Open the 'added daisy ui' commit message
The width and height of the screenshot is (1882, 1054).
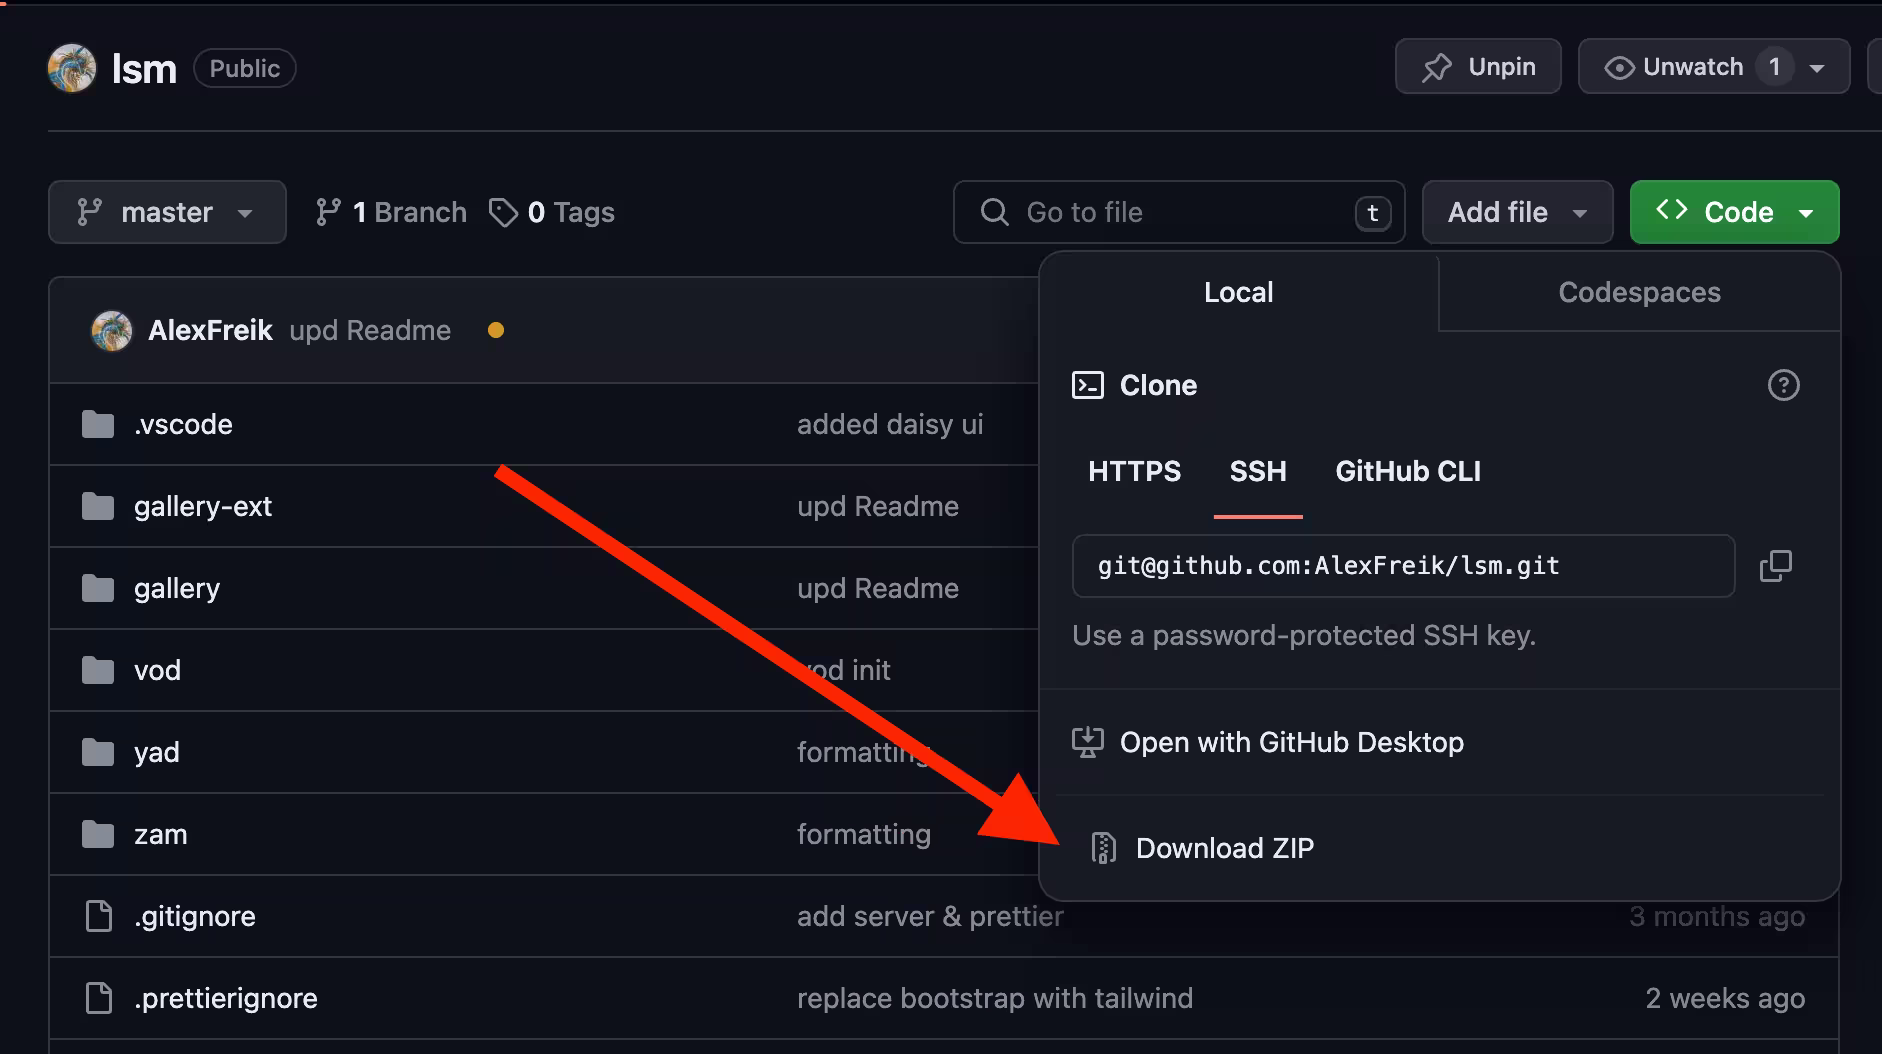pyautogui.click(x=890, y=424)
